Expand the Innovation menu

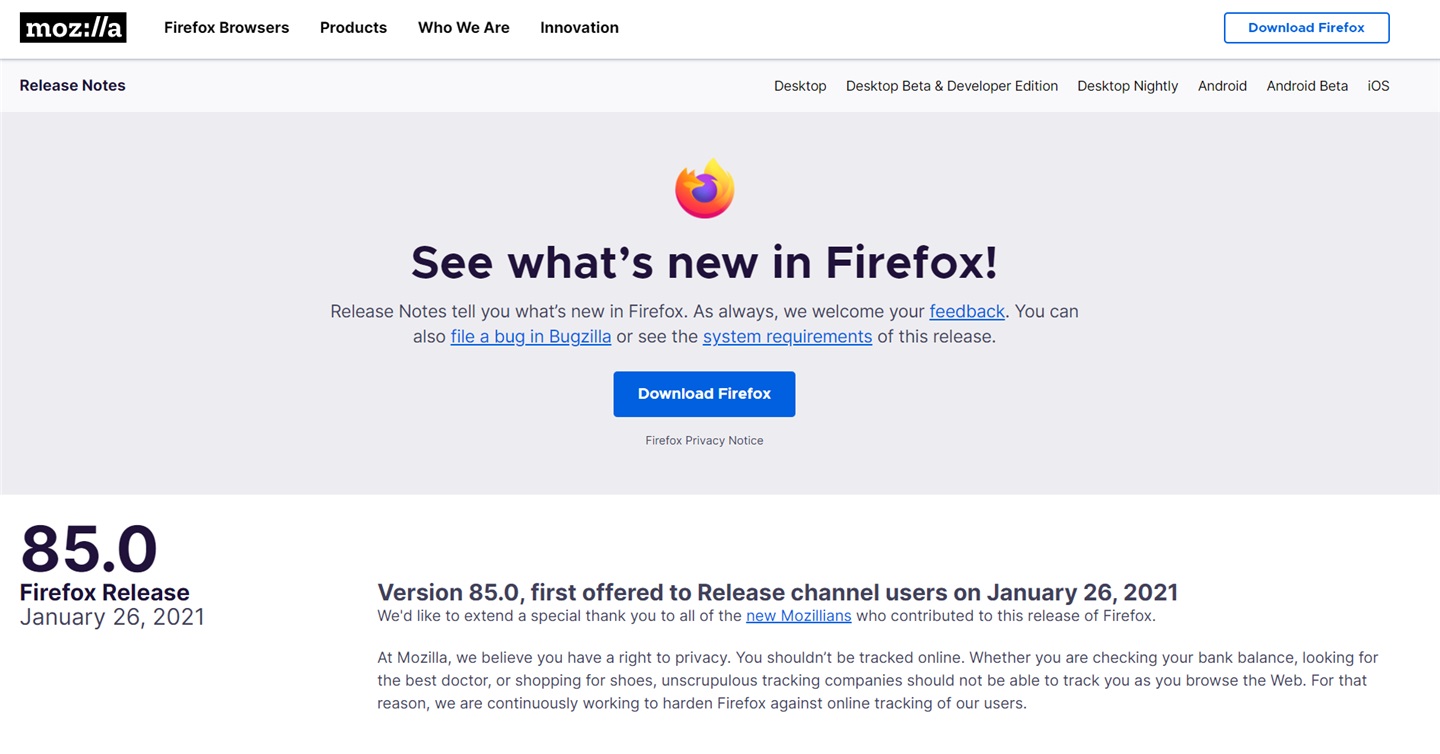pyautogui.click(x=579, y=28)
